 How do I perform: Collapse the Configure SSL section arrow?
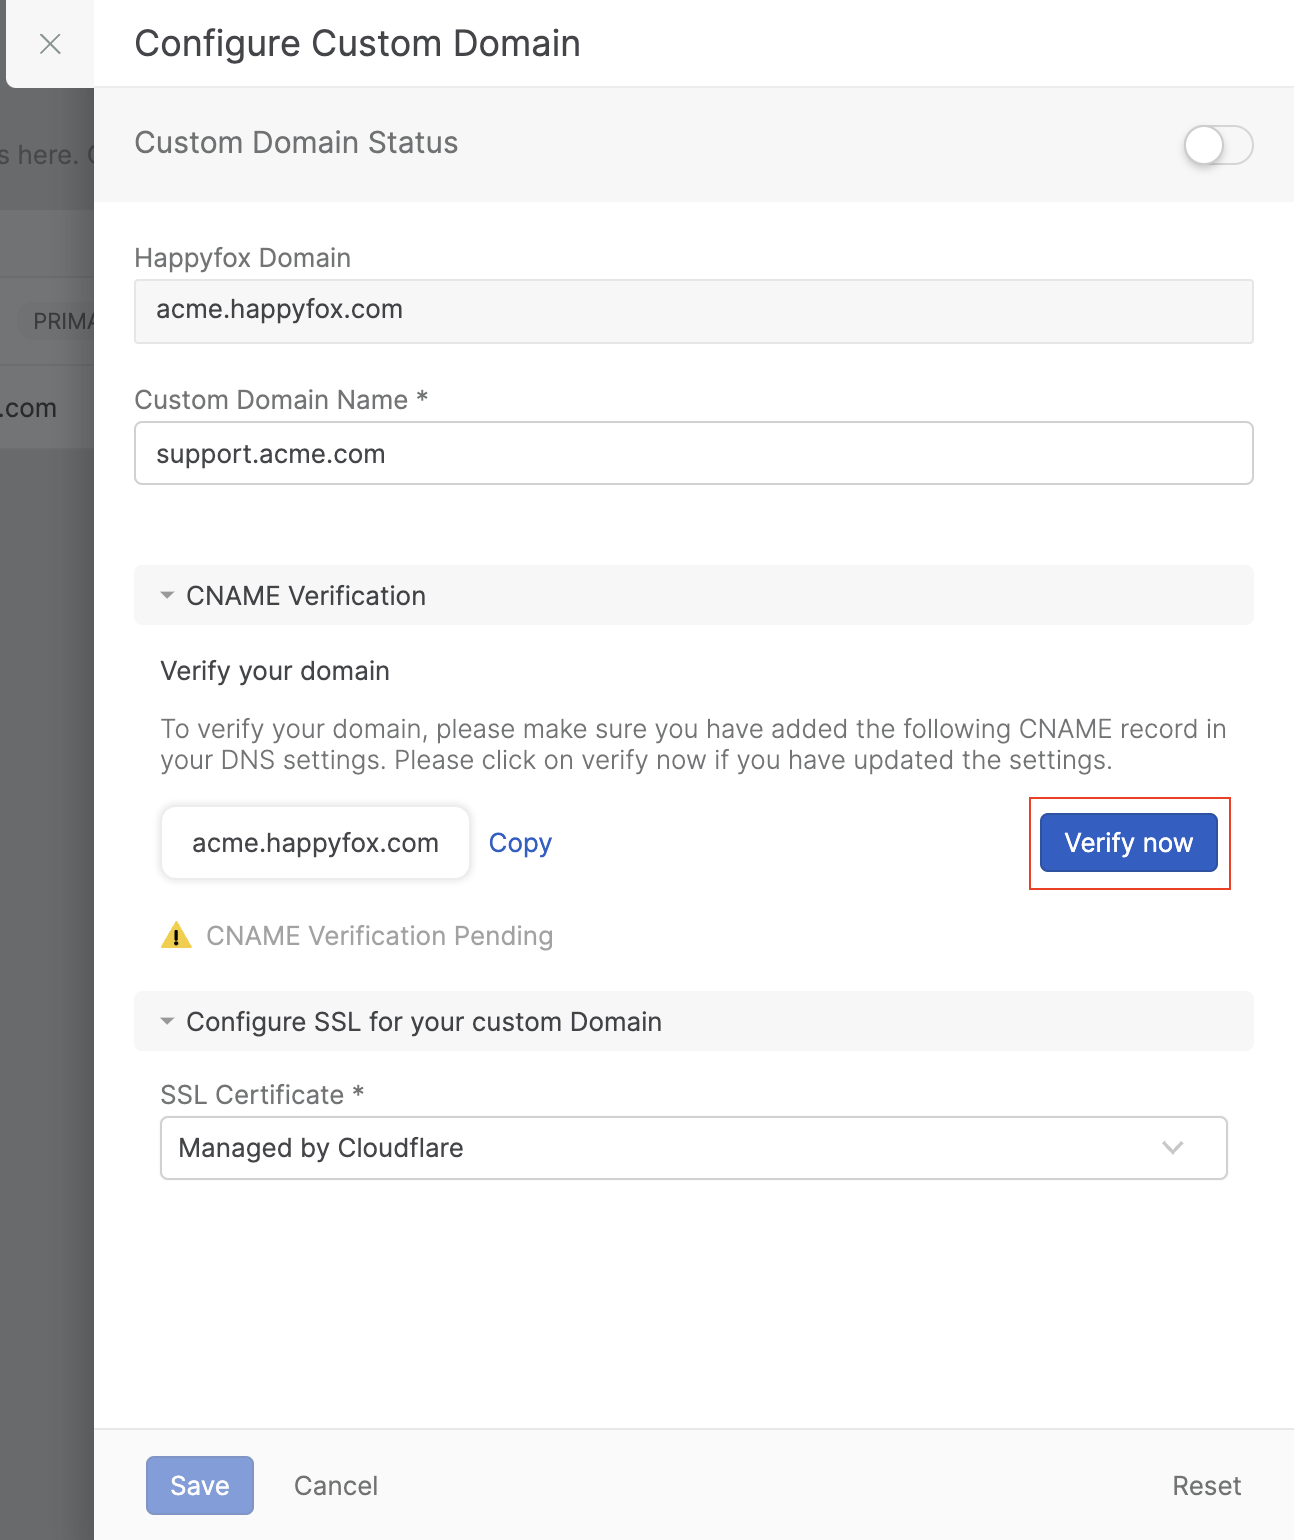(167, 1021)
